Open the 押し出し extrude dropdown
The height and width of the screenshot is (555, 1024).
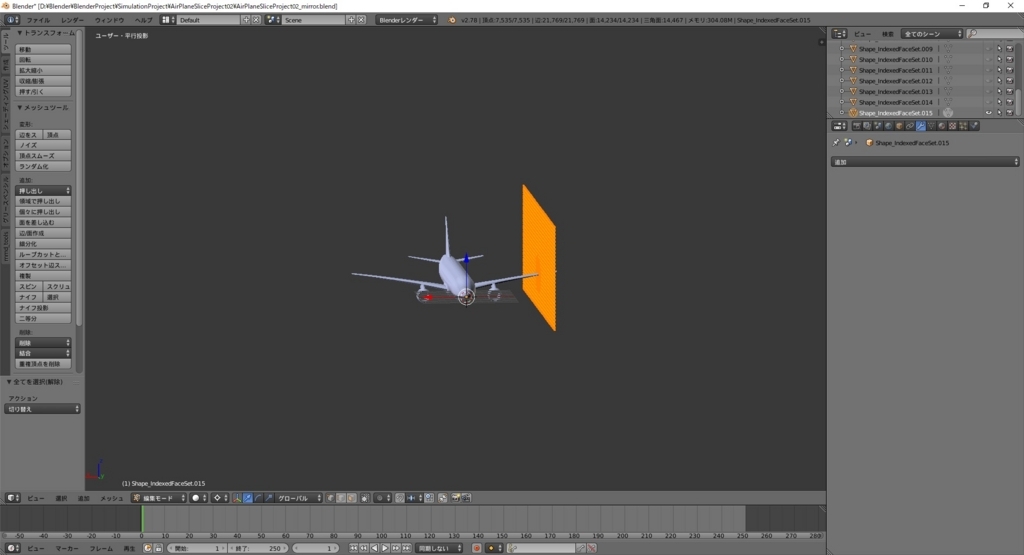click(x=43, y=191)
